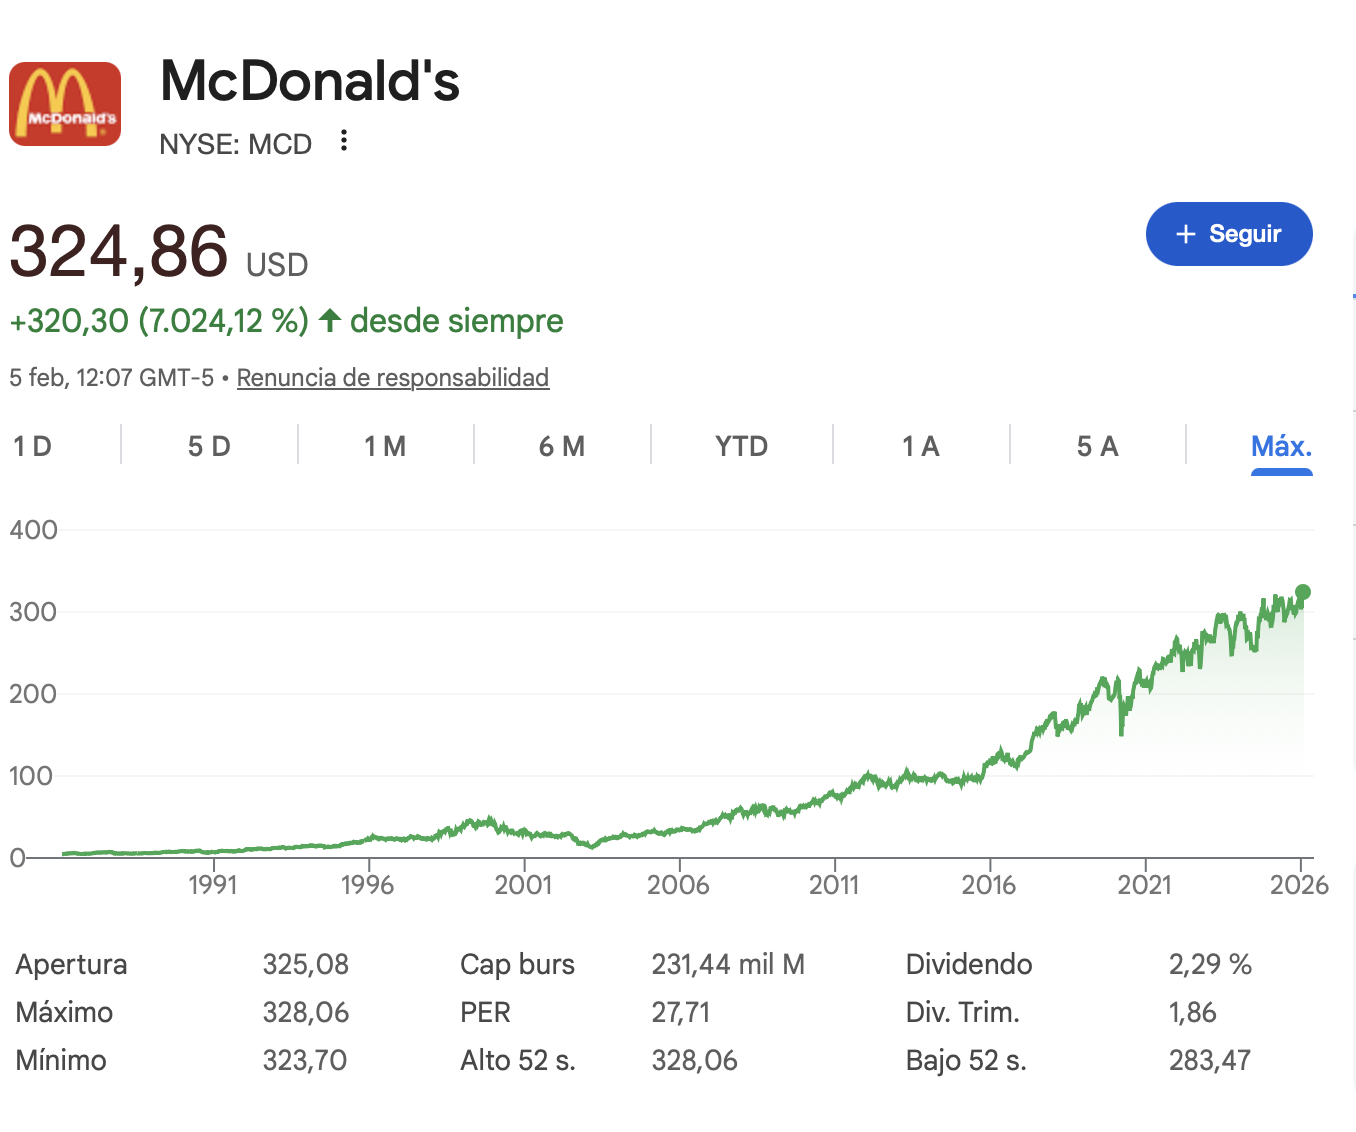The height and width of the screenshot is (1132, 1356).
Task: Click the McDonald's company title
Action: [x=310, y=81]
